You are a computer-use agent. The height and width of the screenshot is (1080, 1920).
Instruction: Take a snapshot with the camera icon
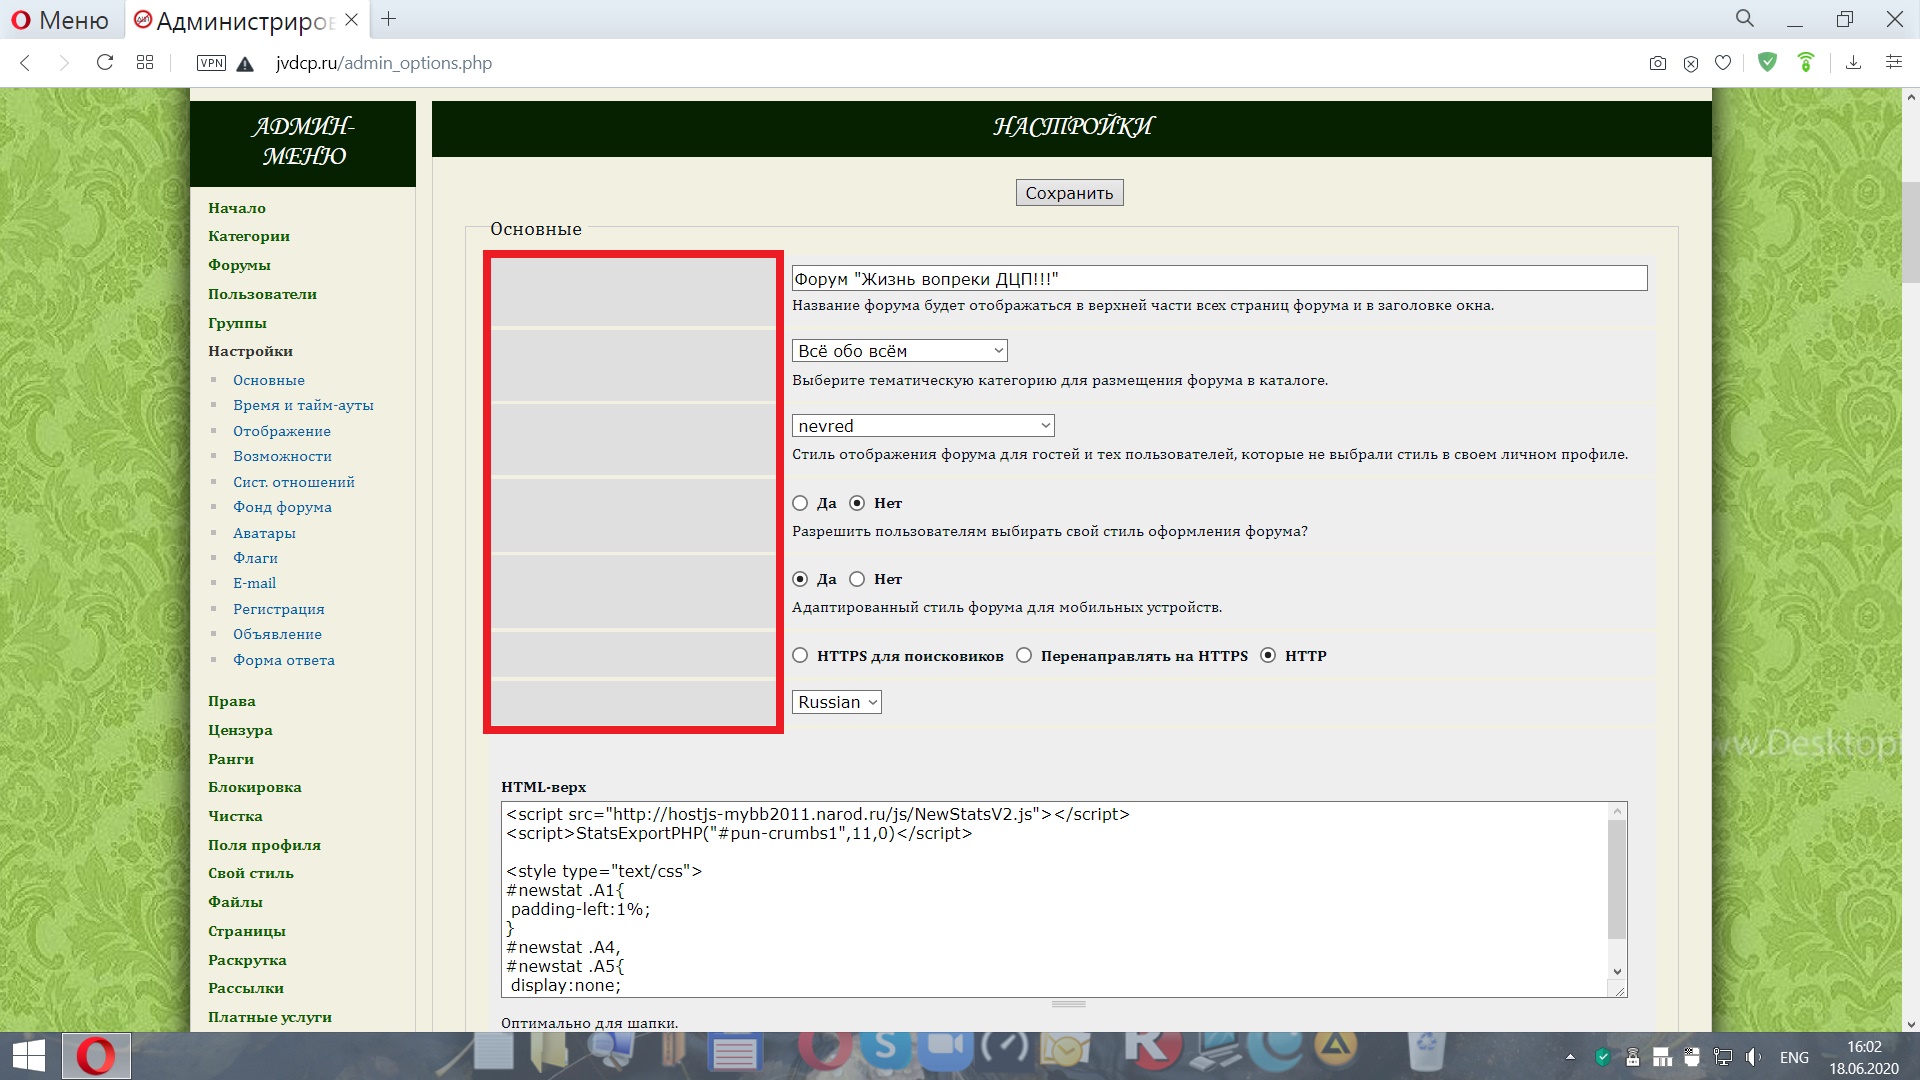pos(1657,63)
